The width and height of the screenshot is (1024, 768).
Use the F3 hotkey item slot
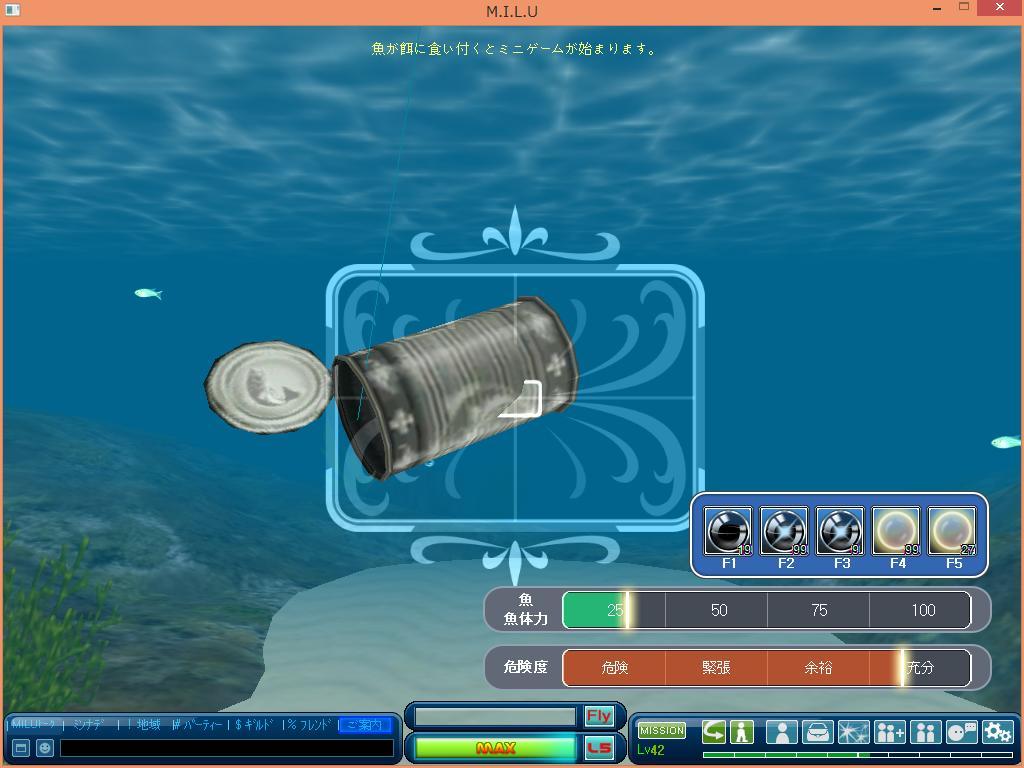click(840, 530)
